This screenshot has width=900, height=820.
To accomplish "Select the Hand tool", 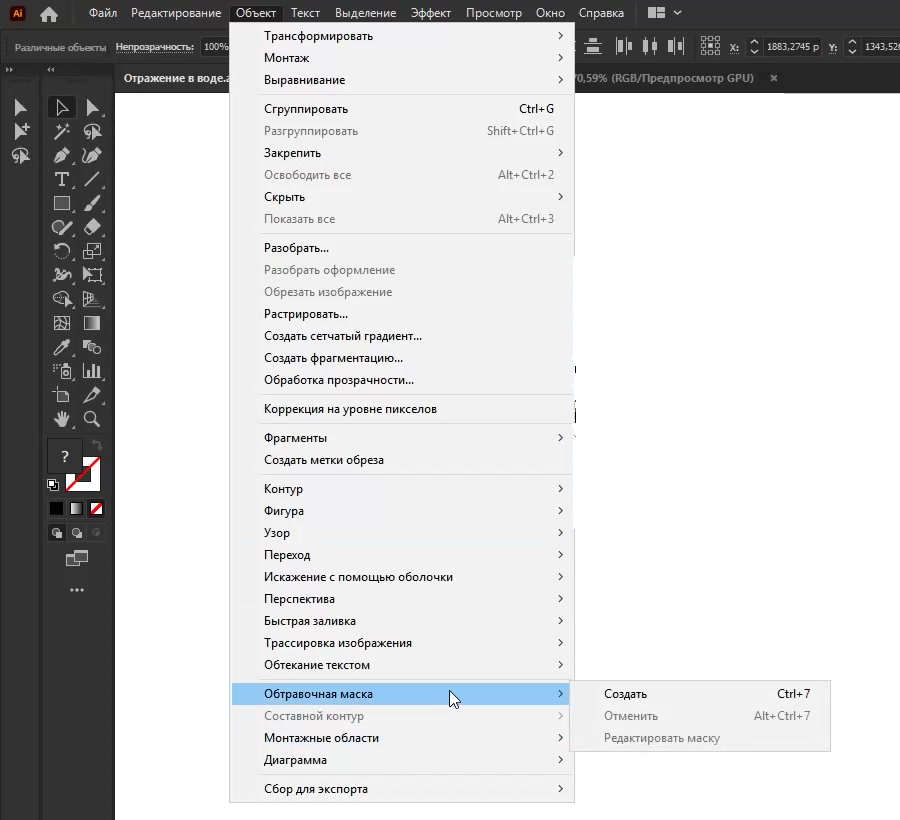I will pos(62,419).
